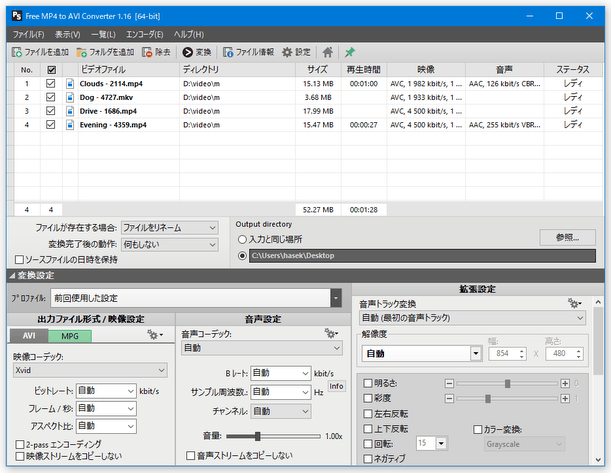
Task: Sort the list by ビデオファイル column header
Action: (x=129, y=70)
